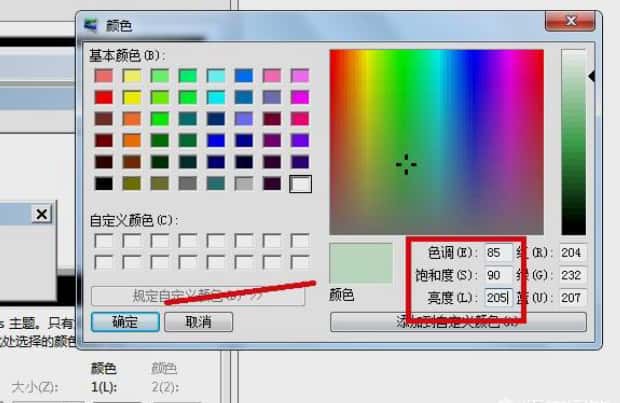620x403 pixels.
Task: Click the 基本颜色 (B) label
Action: tap(127, 56)
